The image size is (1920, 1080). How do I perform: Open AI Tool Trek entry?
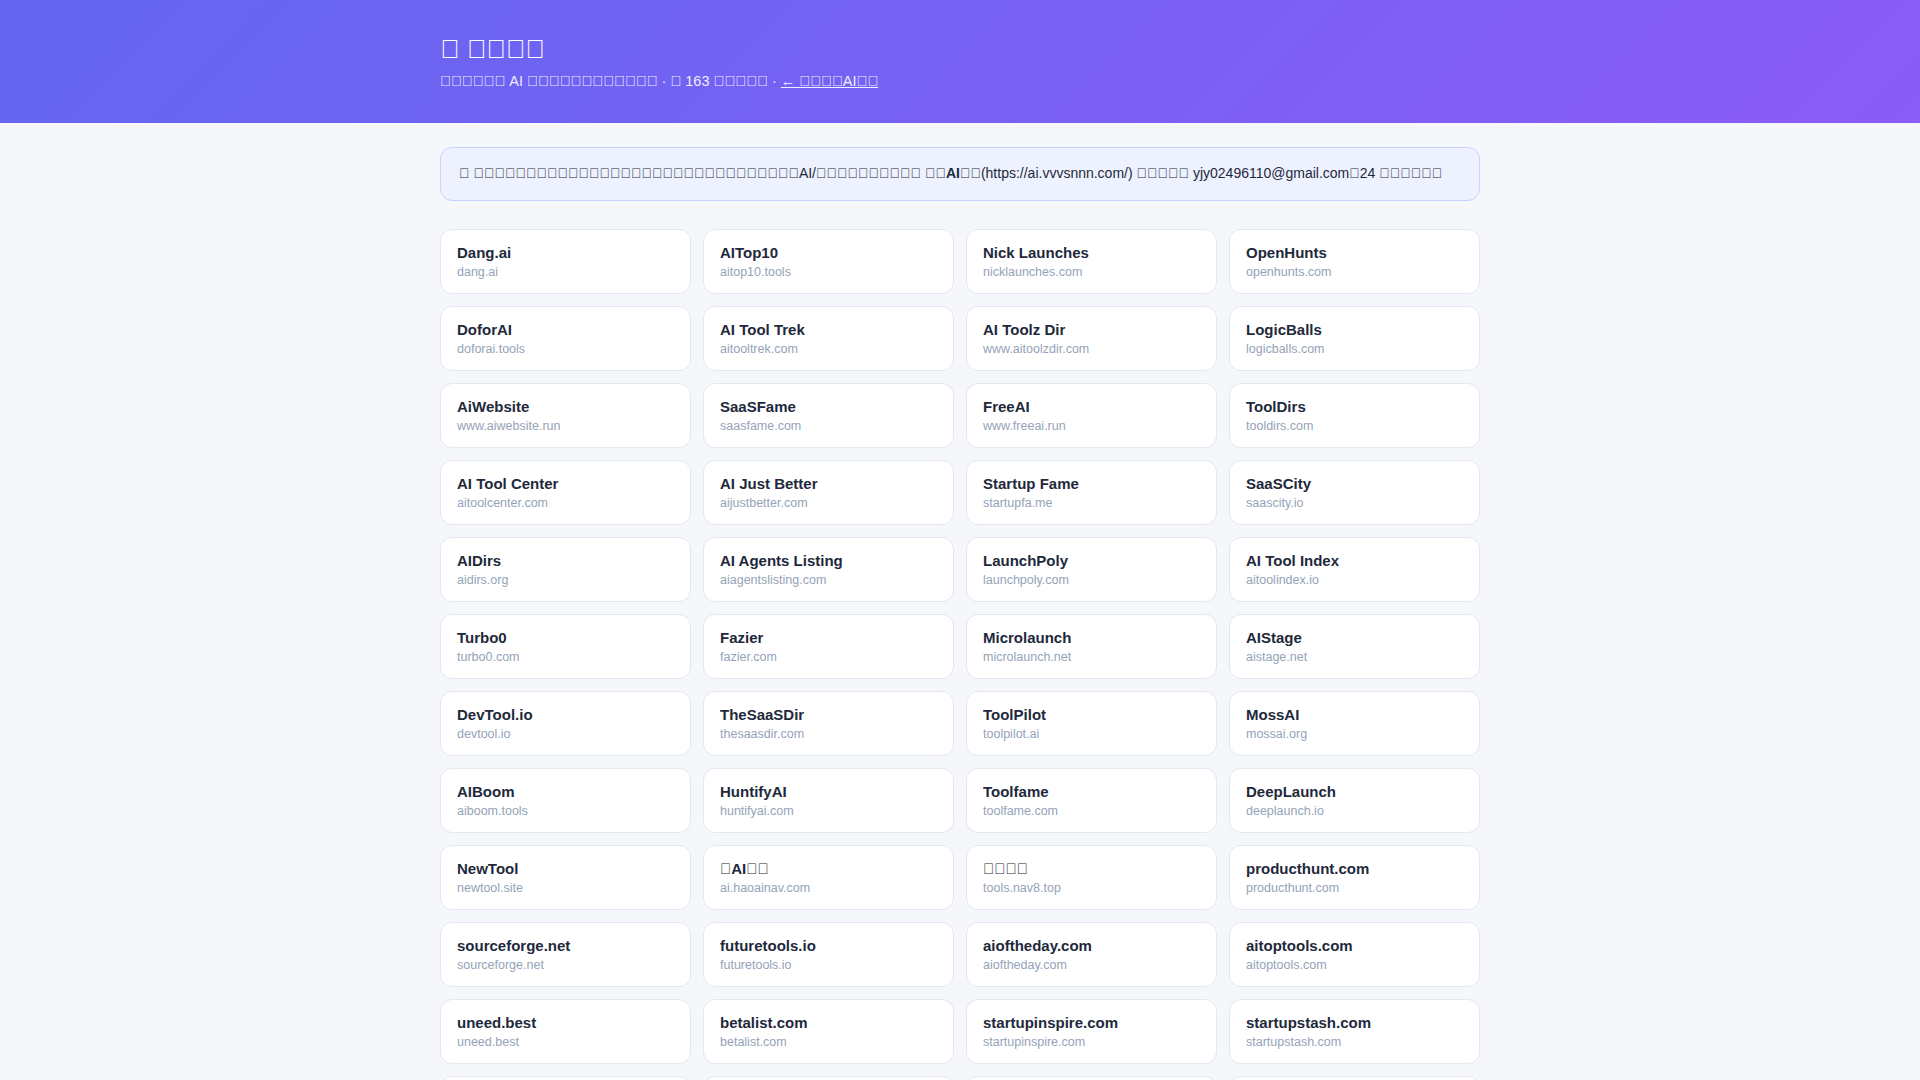(x=828, y=338)
